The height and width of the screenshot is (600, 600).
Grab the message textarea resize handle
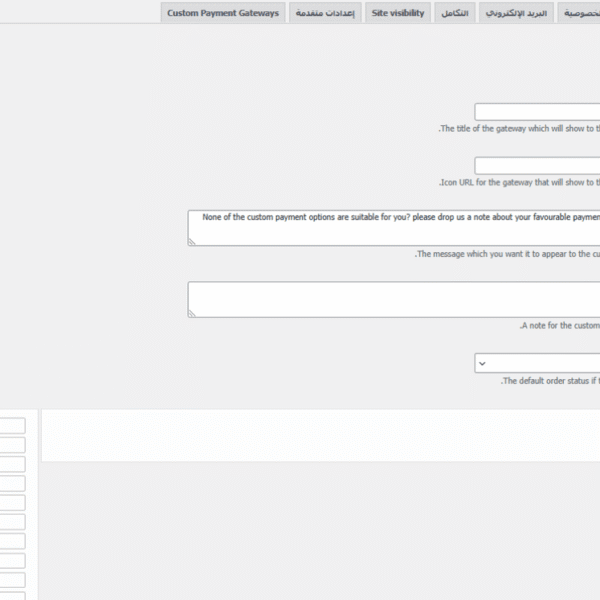point(193,241)
